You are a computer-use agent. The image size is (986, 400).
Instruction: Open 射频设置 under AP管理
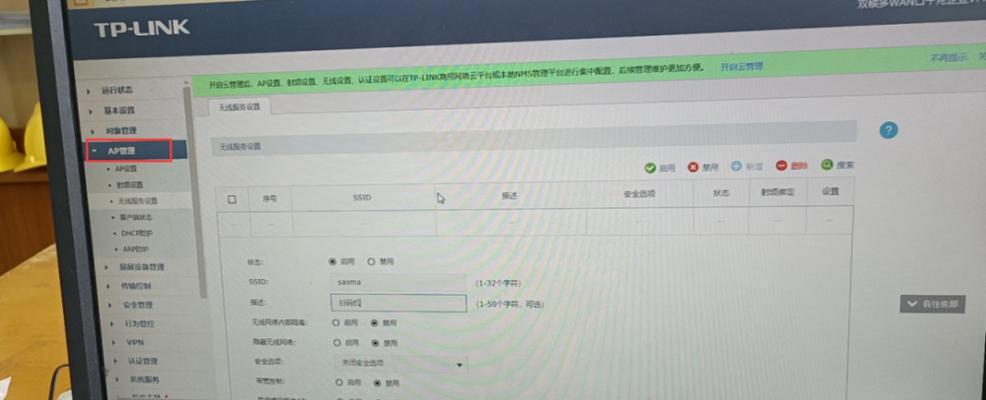tap(129, 185)
